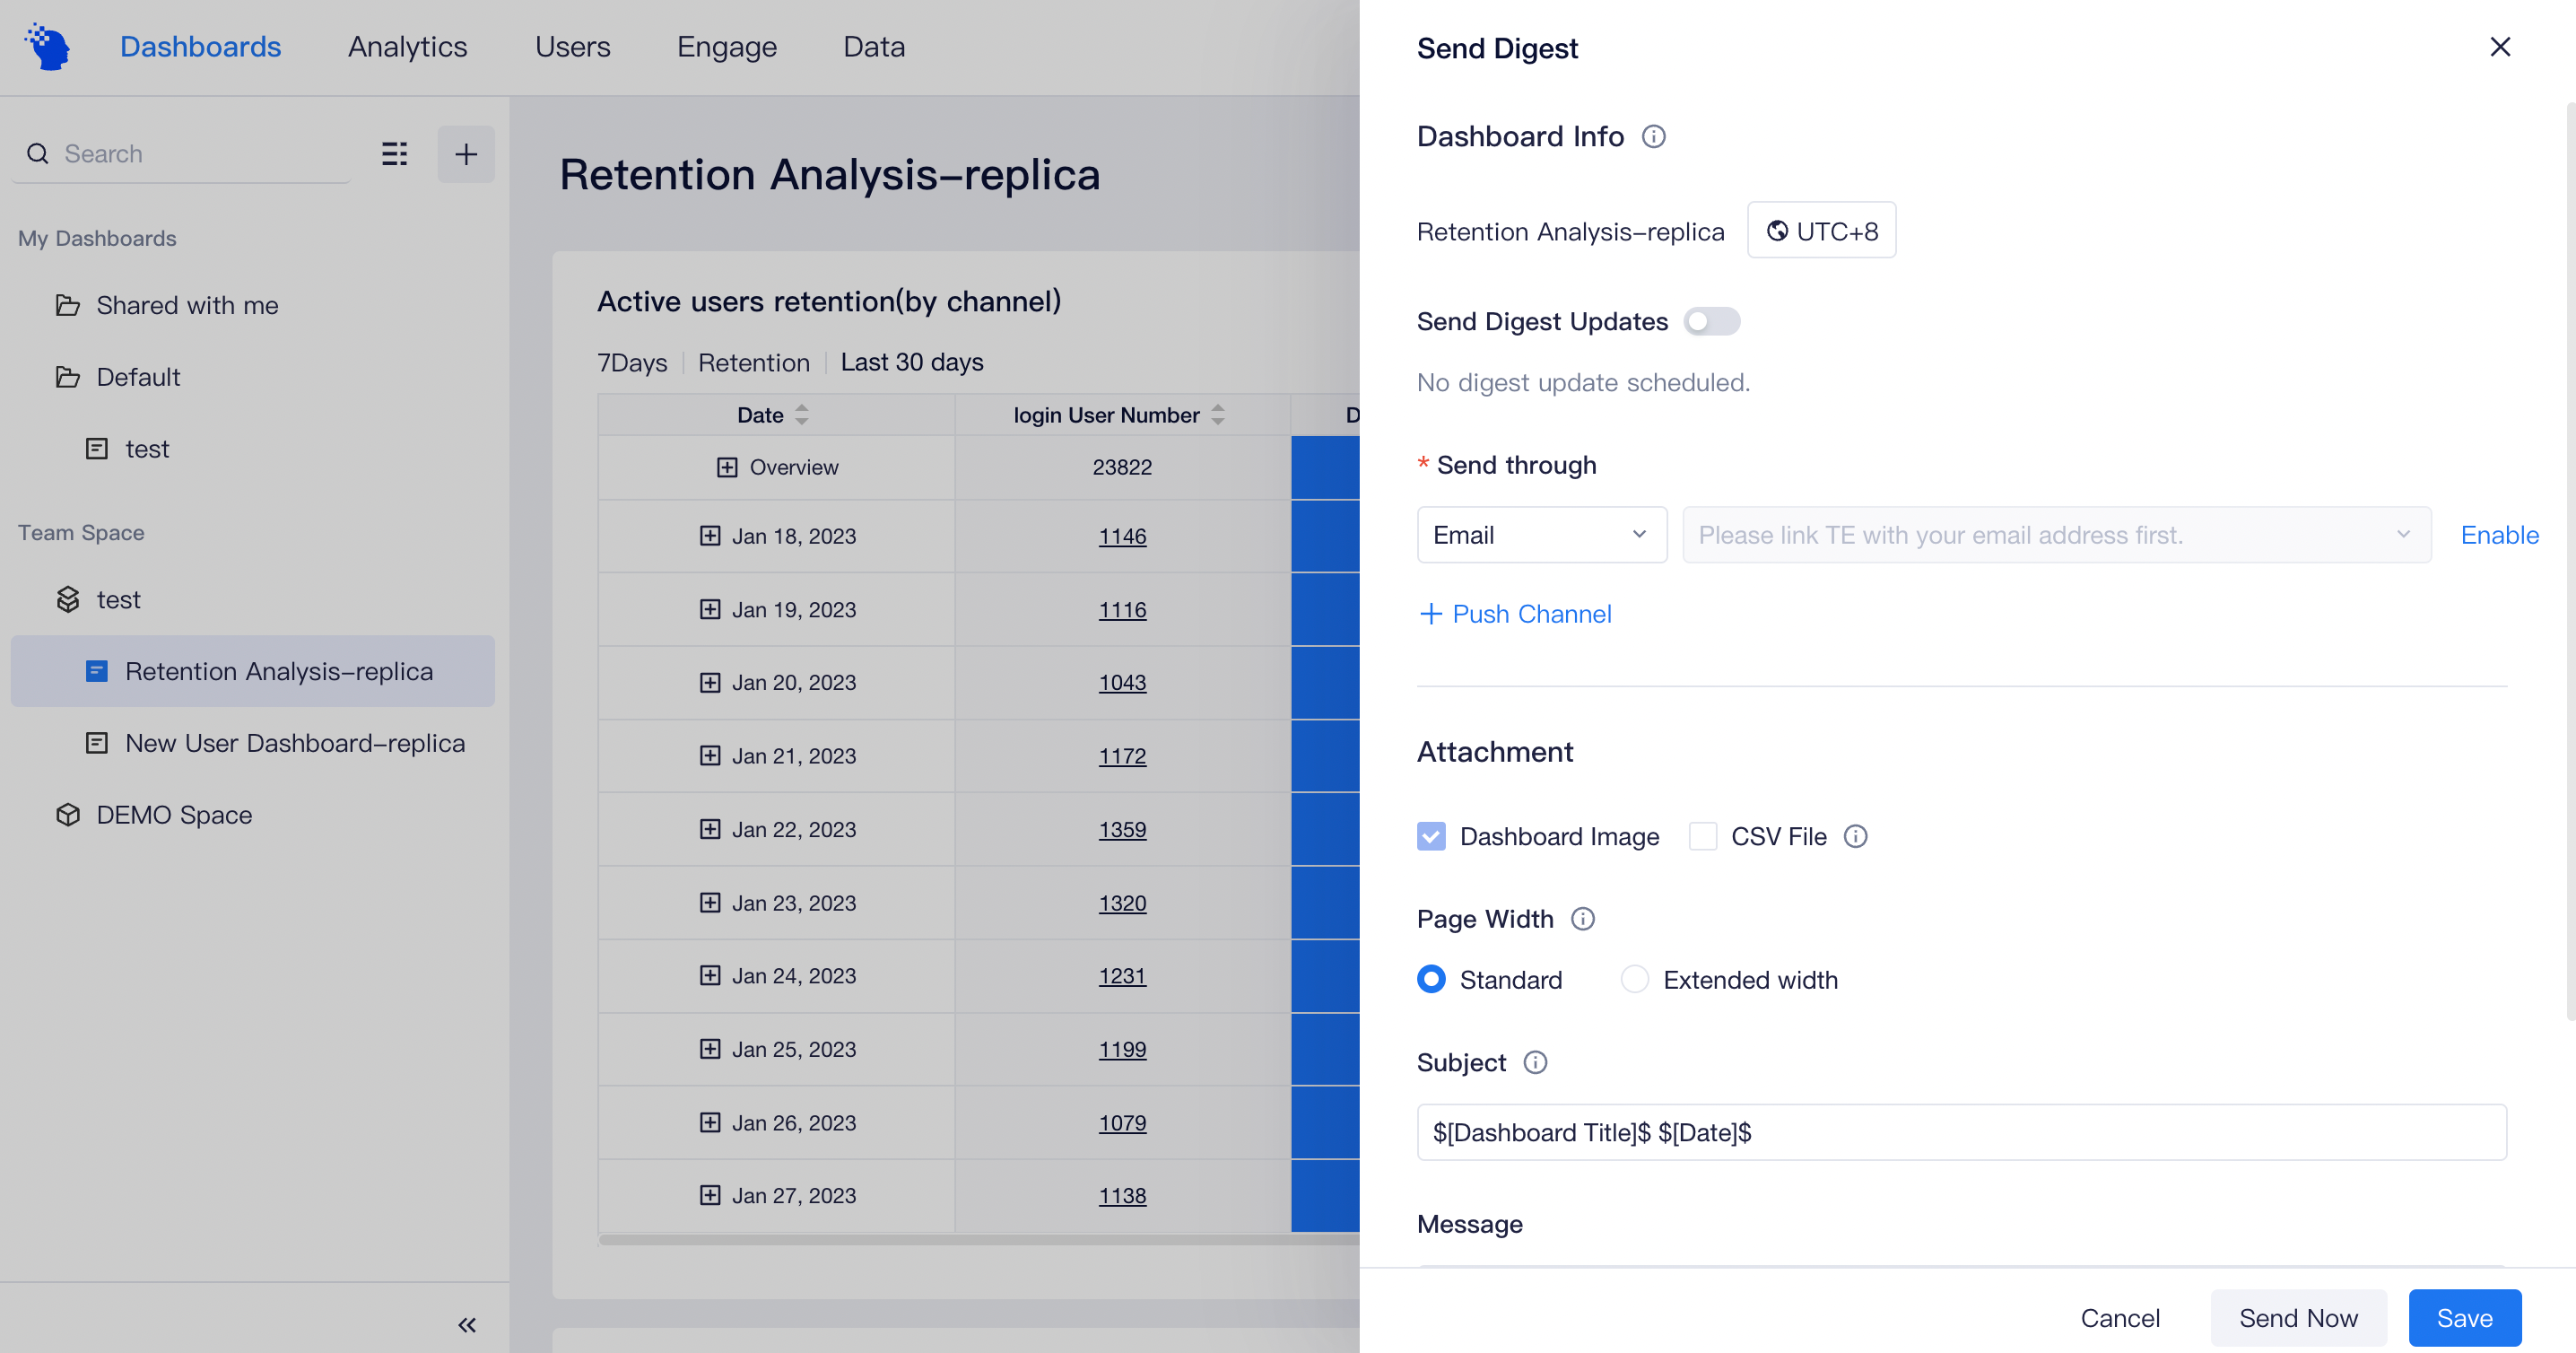This screenshot has height=1353, width=2576.
Task: Click the Default folder icon
Action: pos(68,377)
